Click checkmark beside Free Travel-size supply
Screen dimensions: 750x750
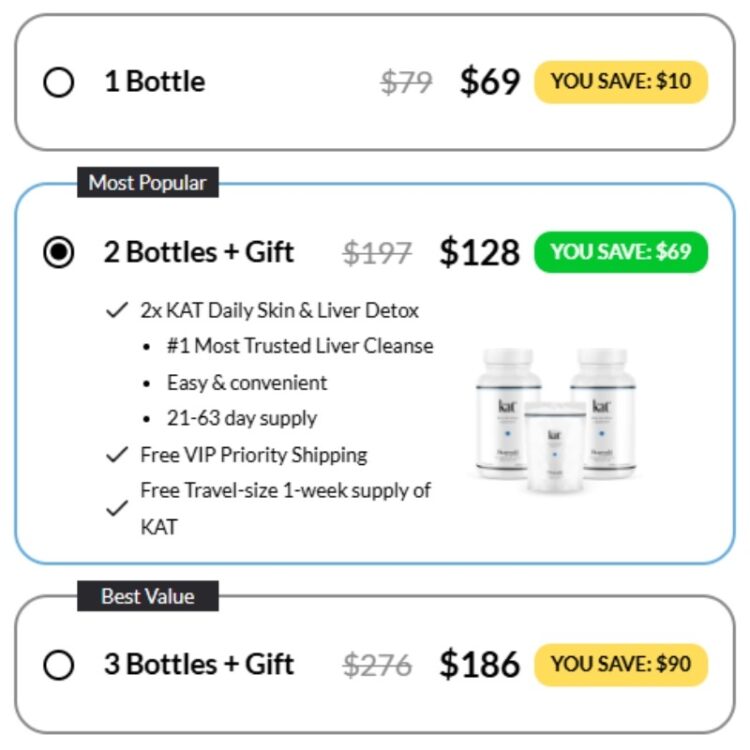(117, 508)
